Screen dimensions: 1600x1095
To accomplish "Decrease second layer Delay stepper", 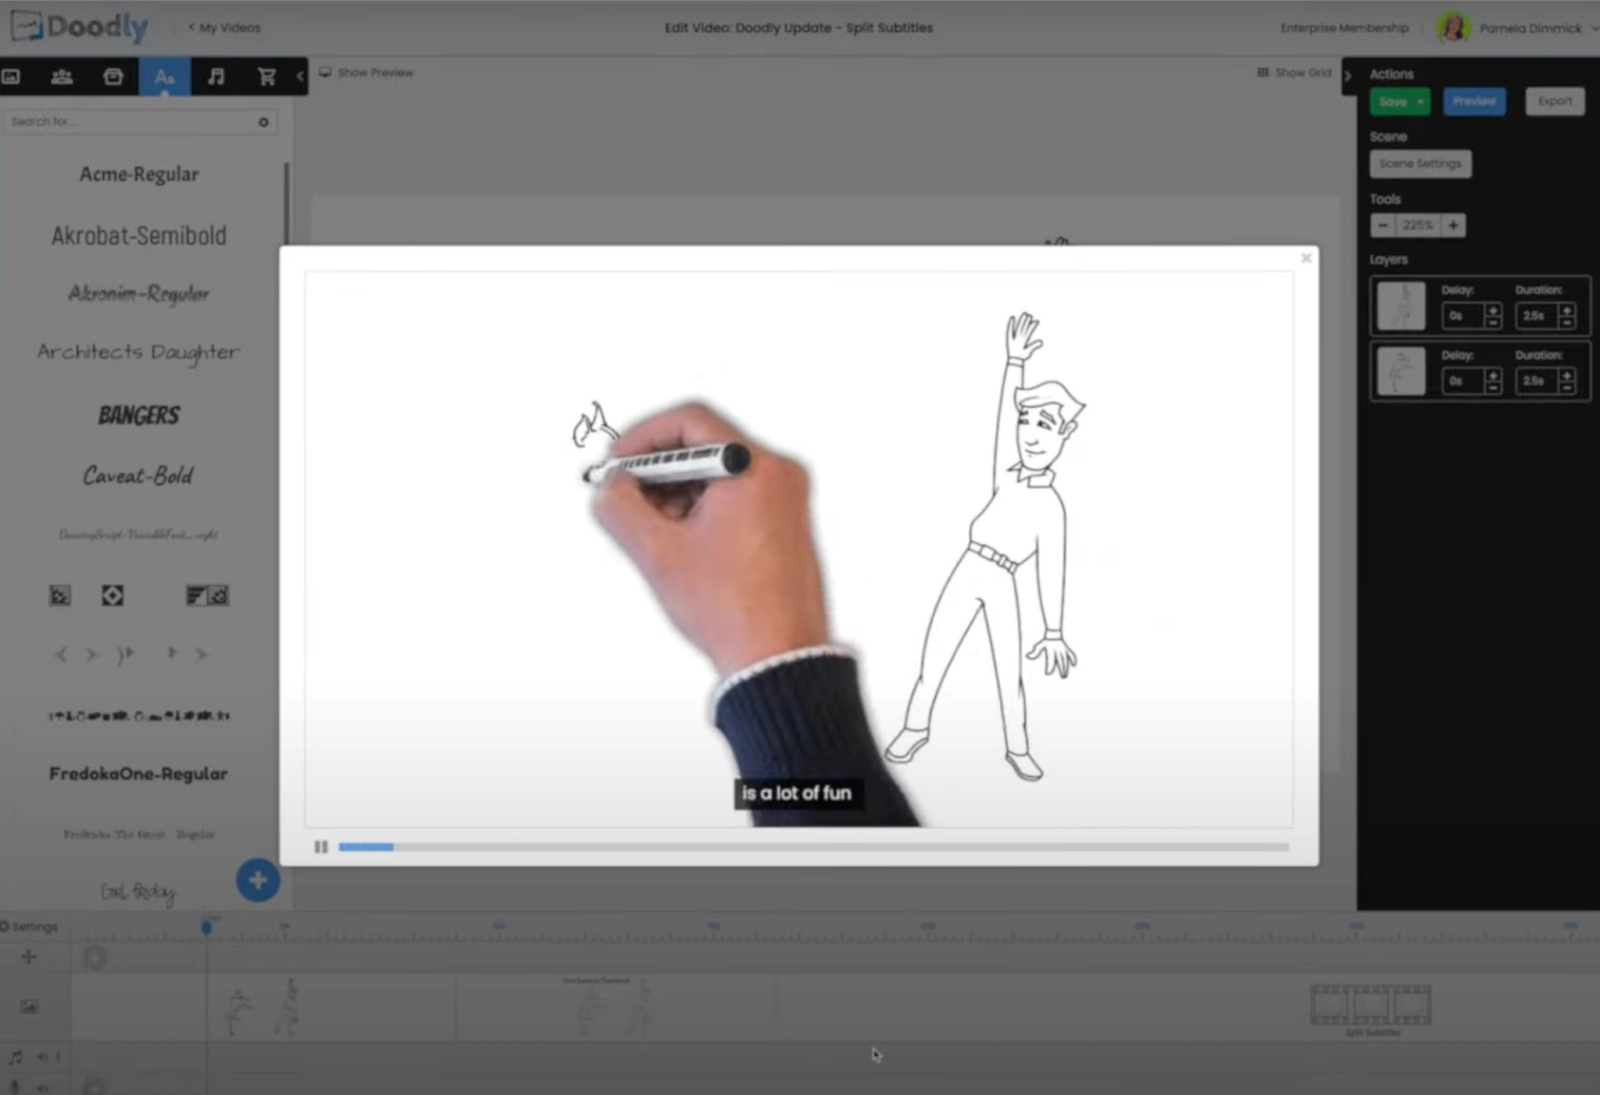I will point(1493,387).
